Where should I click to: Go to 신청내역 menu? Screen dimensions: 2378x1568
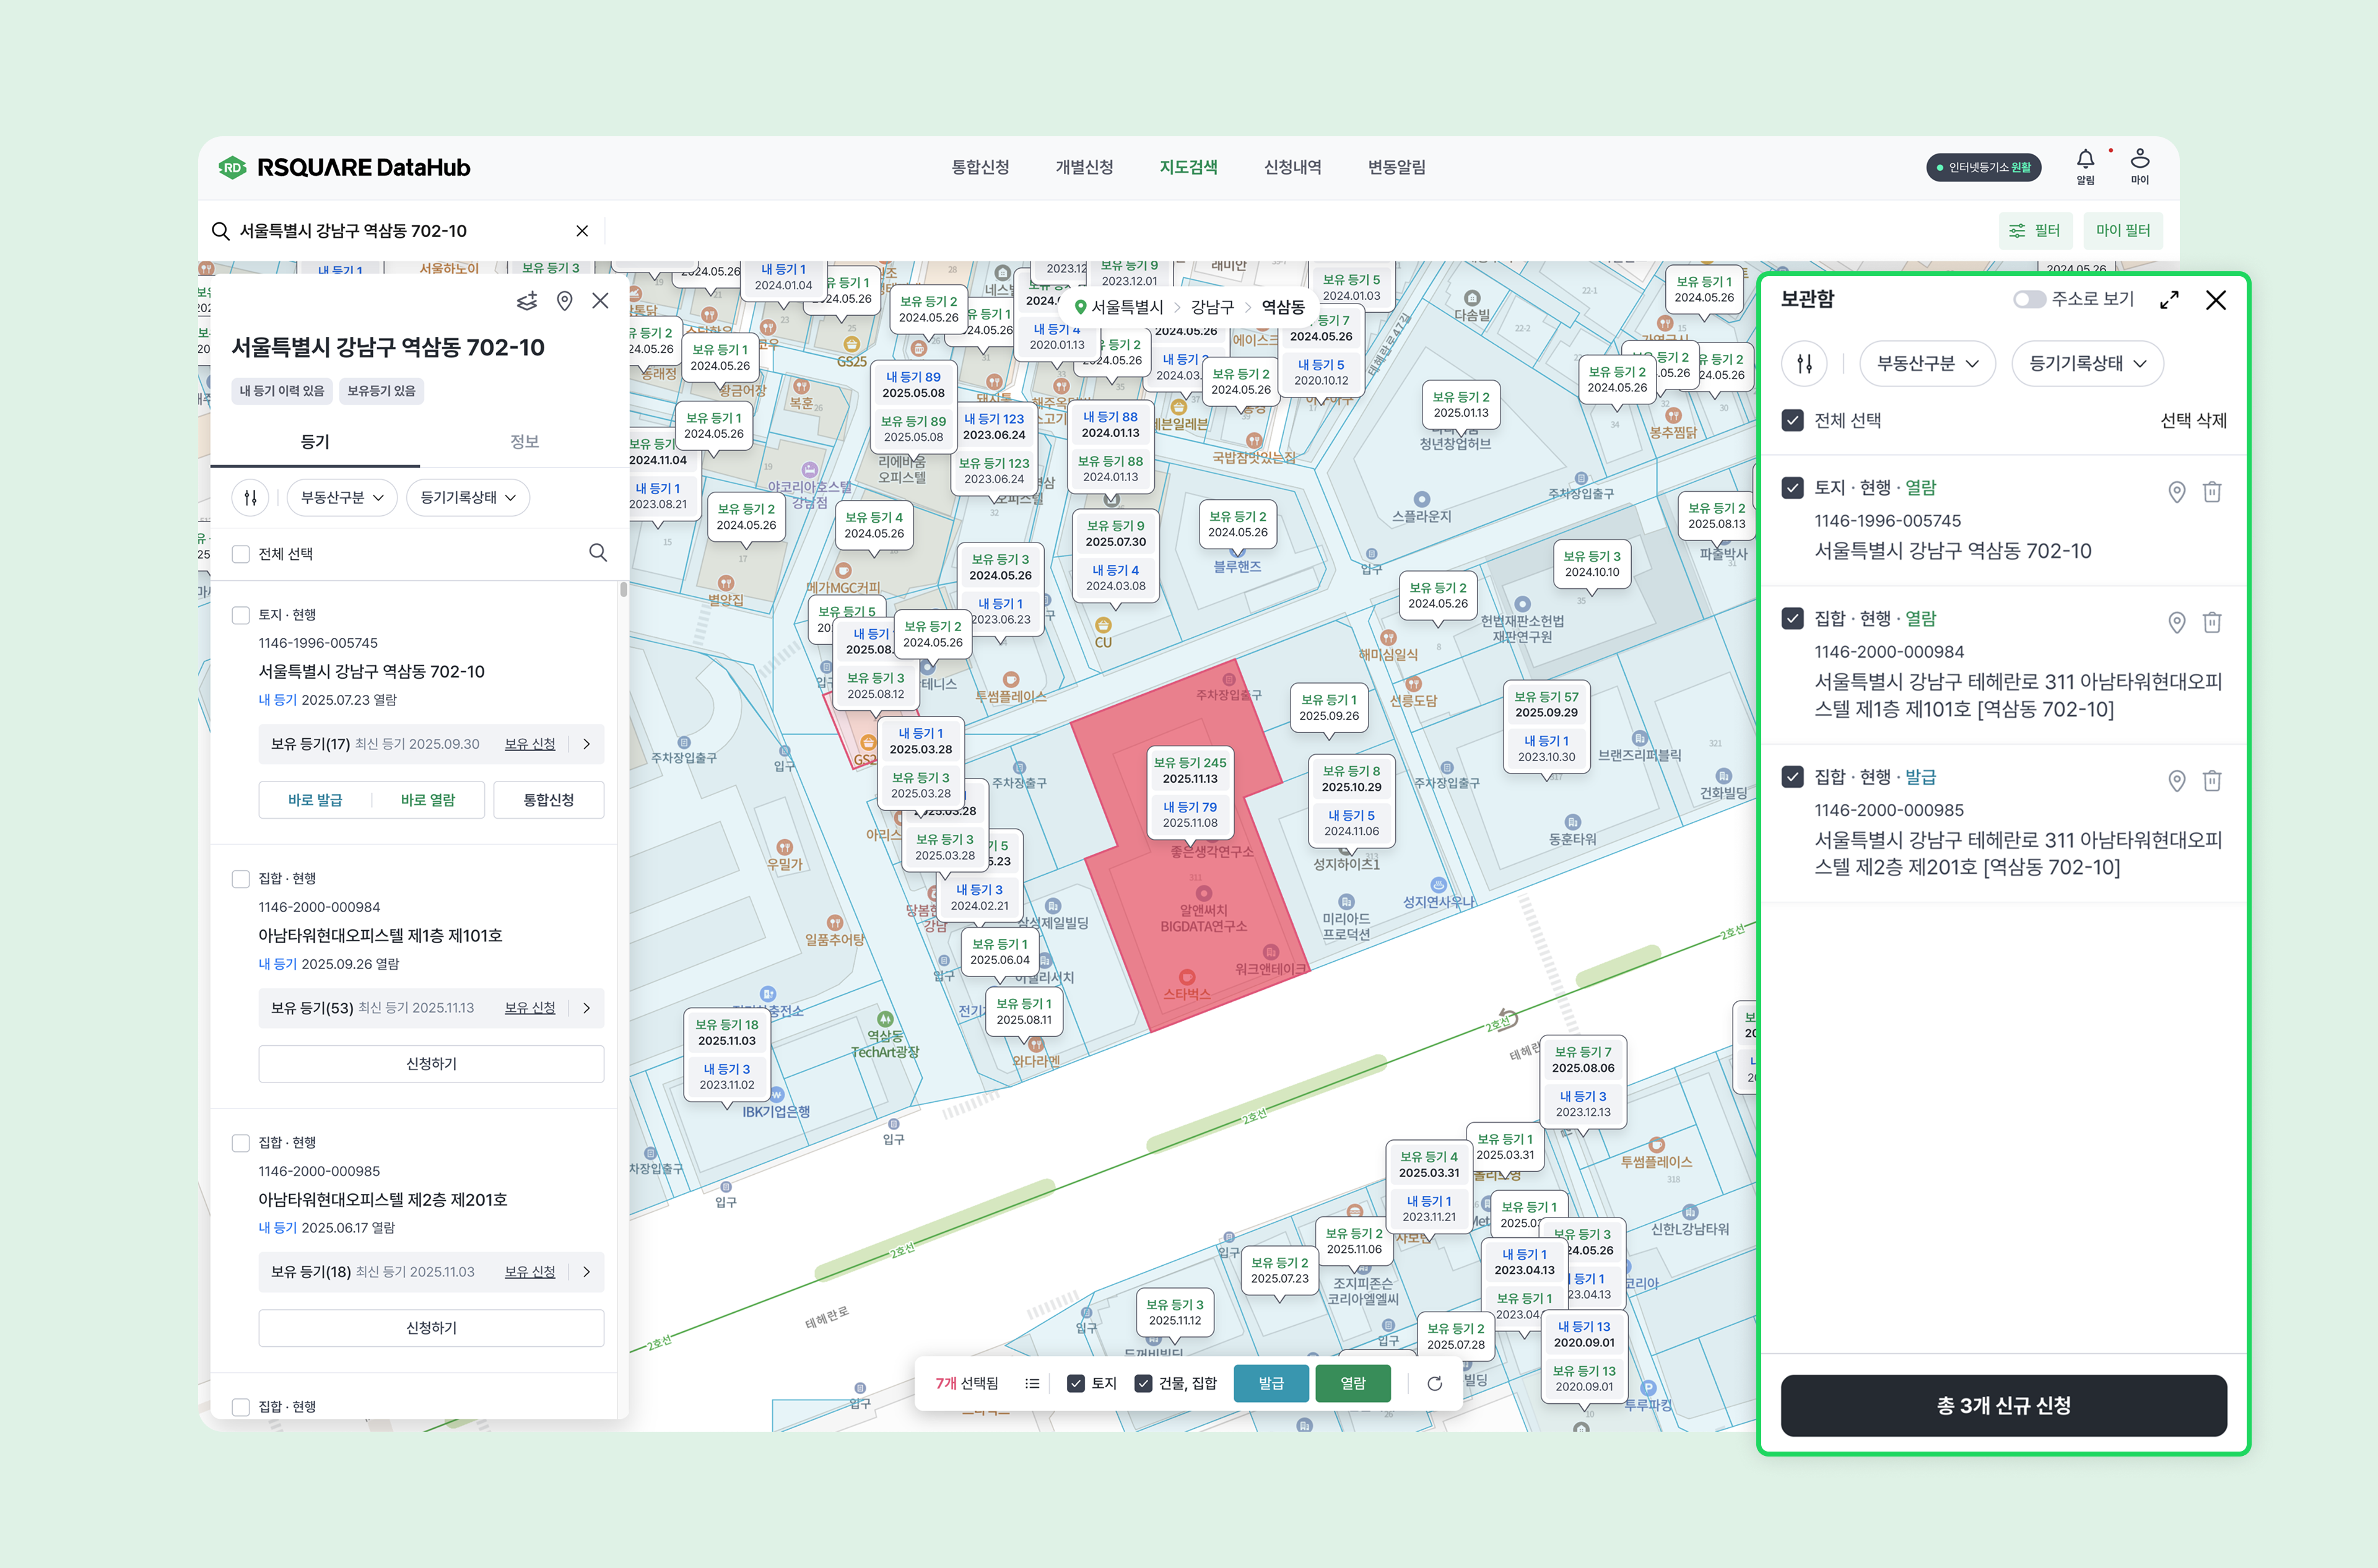[1292, 167]
